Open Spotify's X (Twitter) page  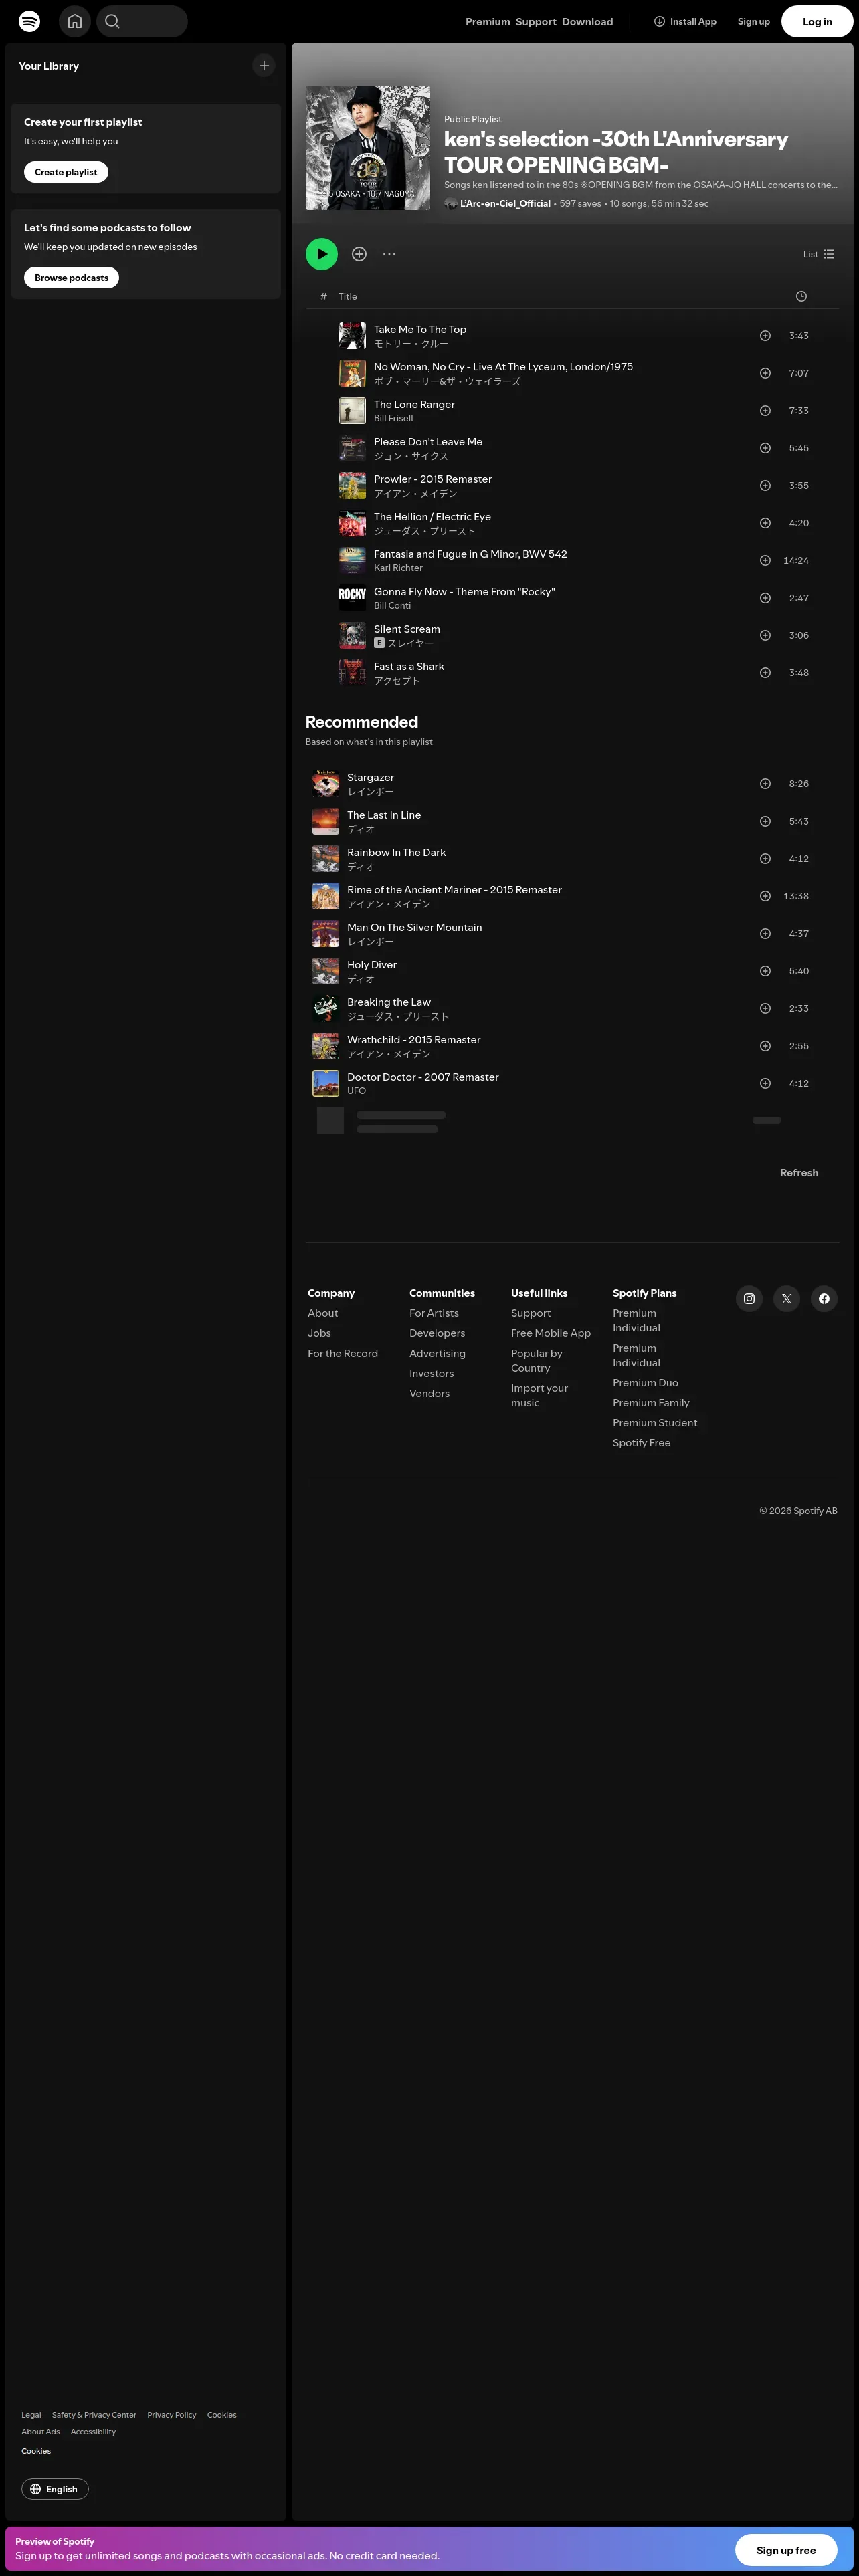(x=787, y=1299)
